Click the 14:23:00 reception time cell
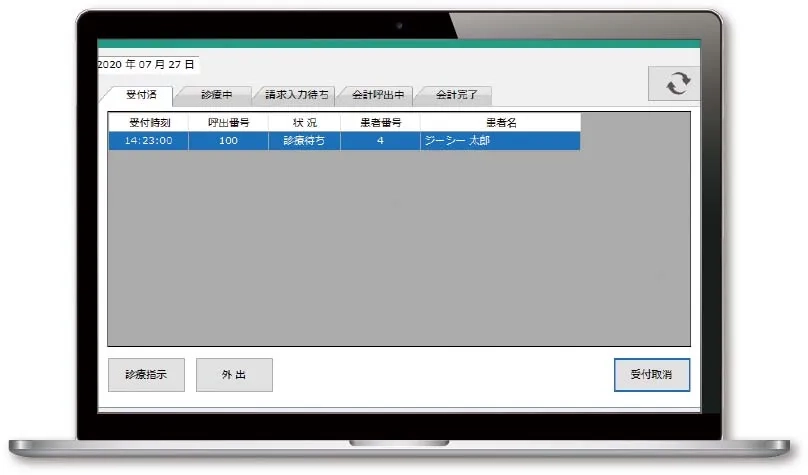Screen dimensions: 808x475 148,141
